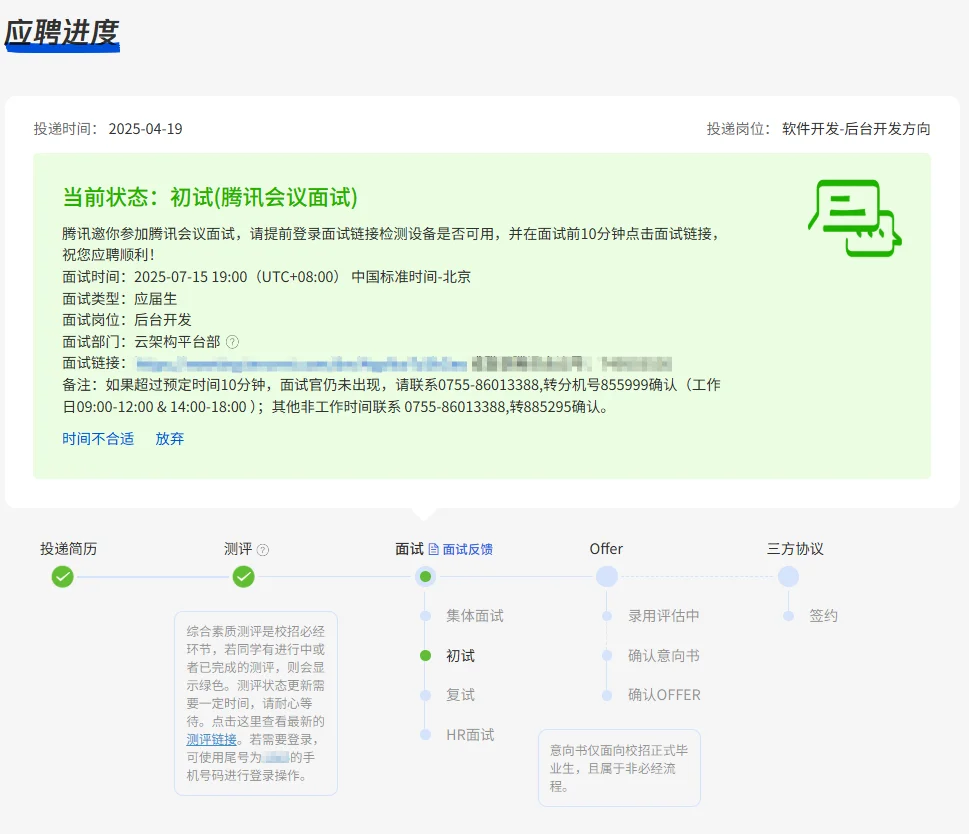Click the 面试类型 应届生 line
The height and width of the screenshot is (834, 969).
click(x=119, y=298)
